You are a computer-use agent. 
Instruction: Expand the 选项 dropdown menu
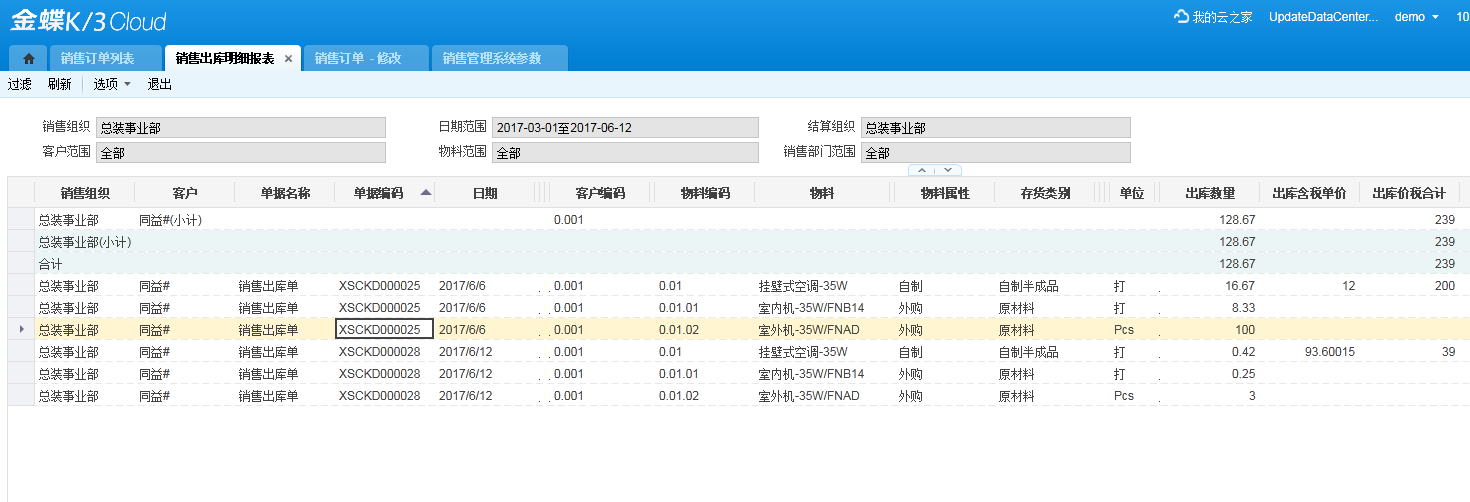click(112, 84)
